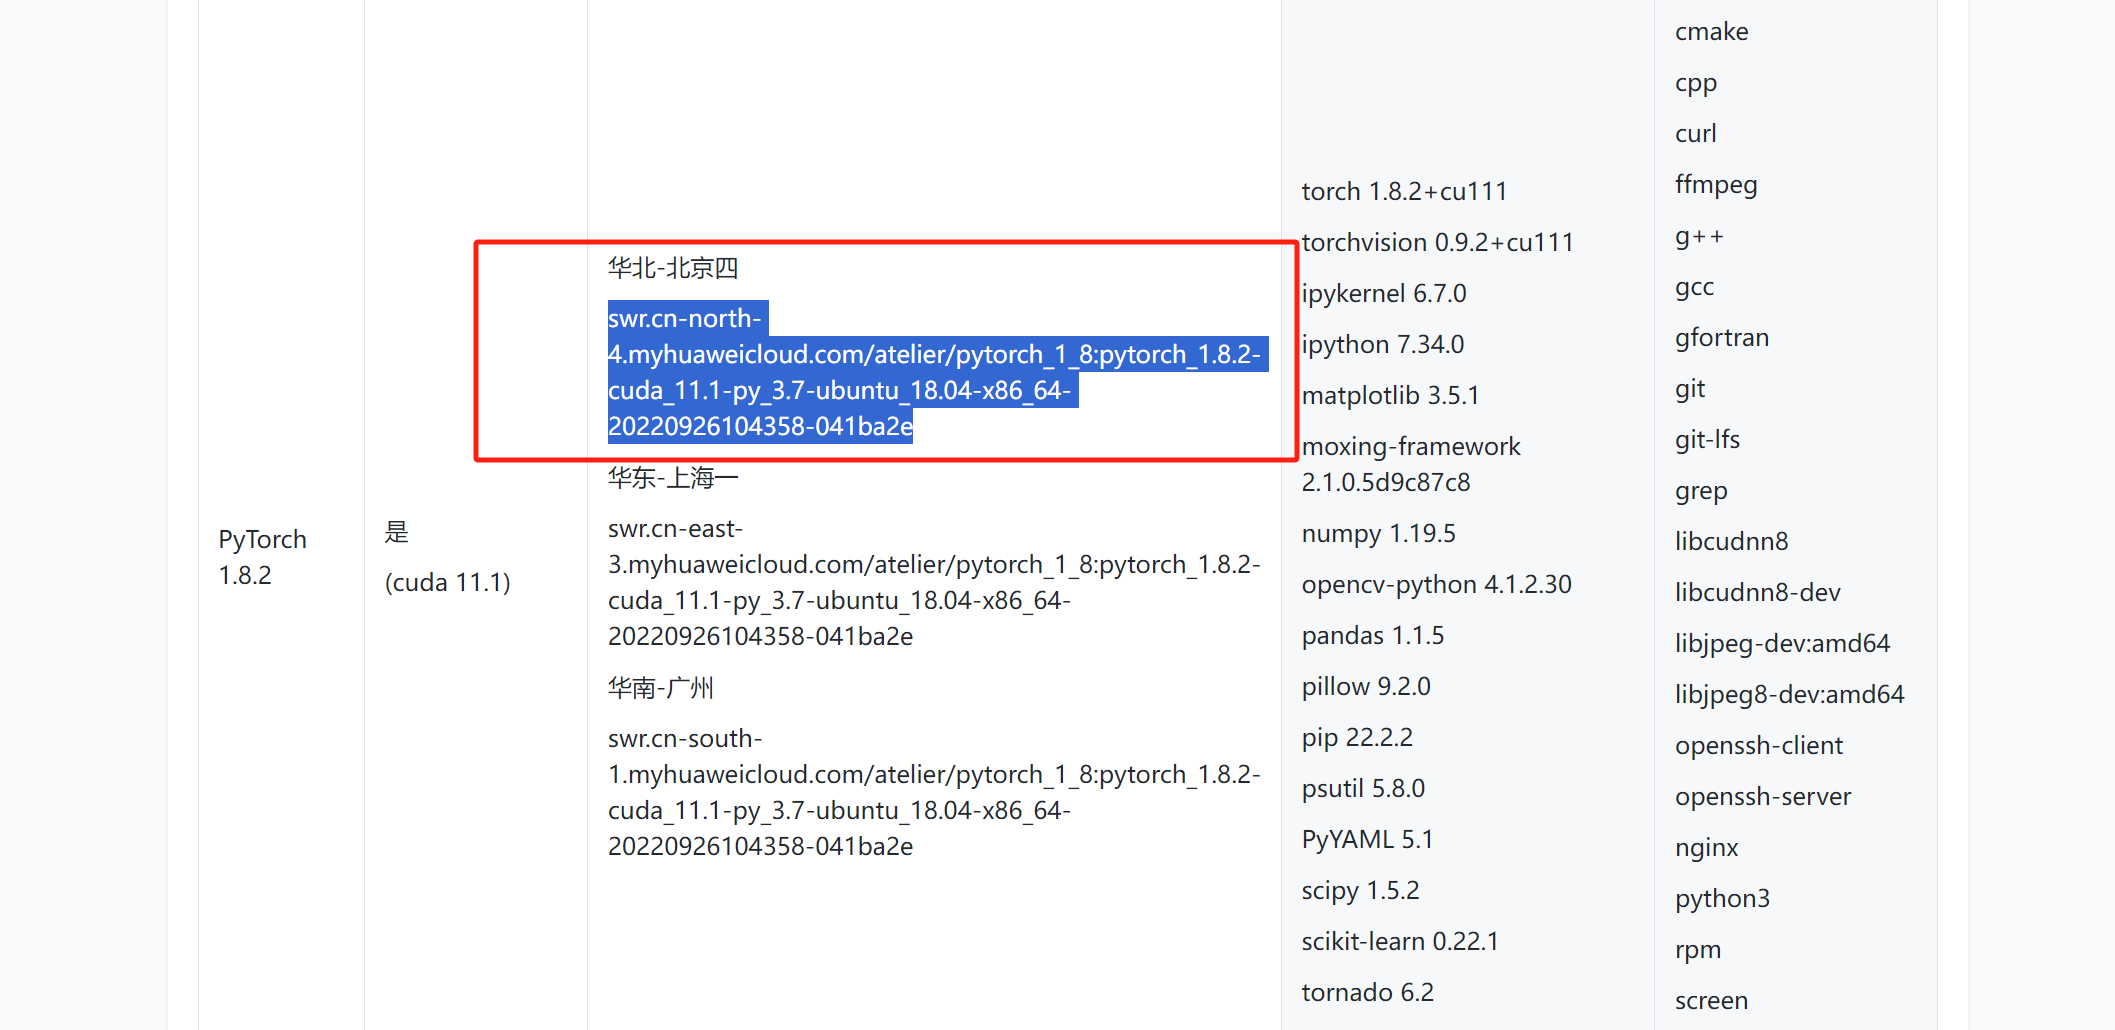Click 'opencv-python 4.1.2.30' package entry

click(1436, 584)
